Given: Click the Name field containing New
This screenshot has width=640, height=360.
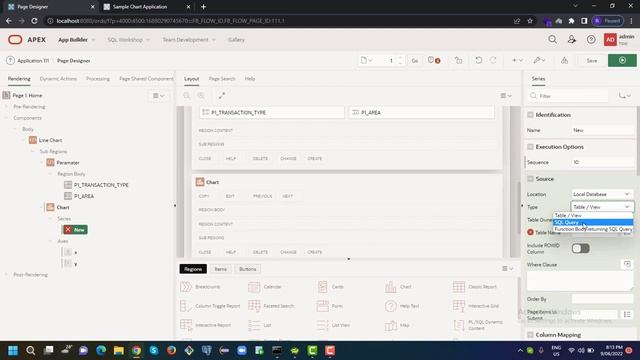Looking at the screenshot, I should pos(602,130).
